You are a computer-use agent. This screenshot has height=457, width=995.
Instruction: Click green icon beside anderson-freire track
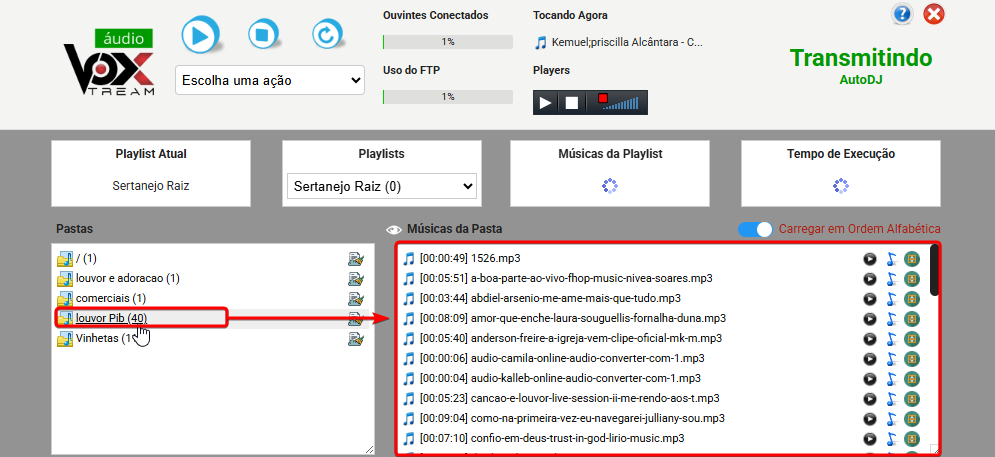point(911,338)
